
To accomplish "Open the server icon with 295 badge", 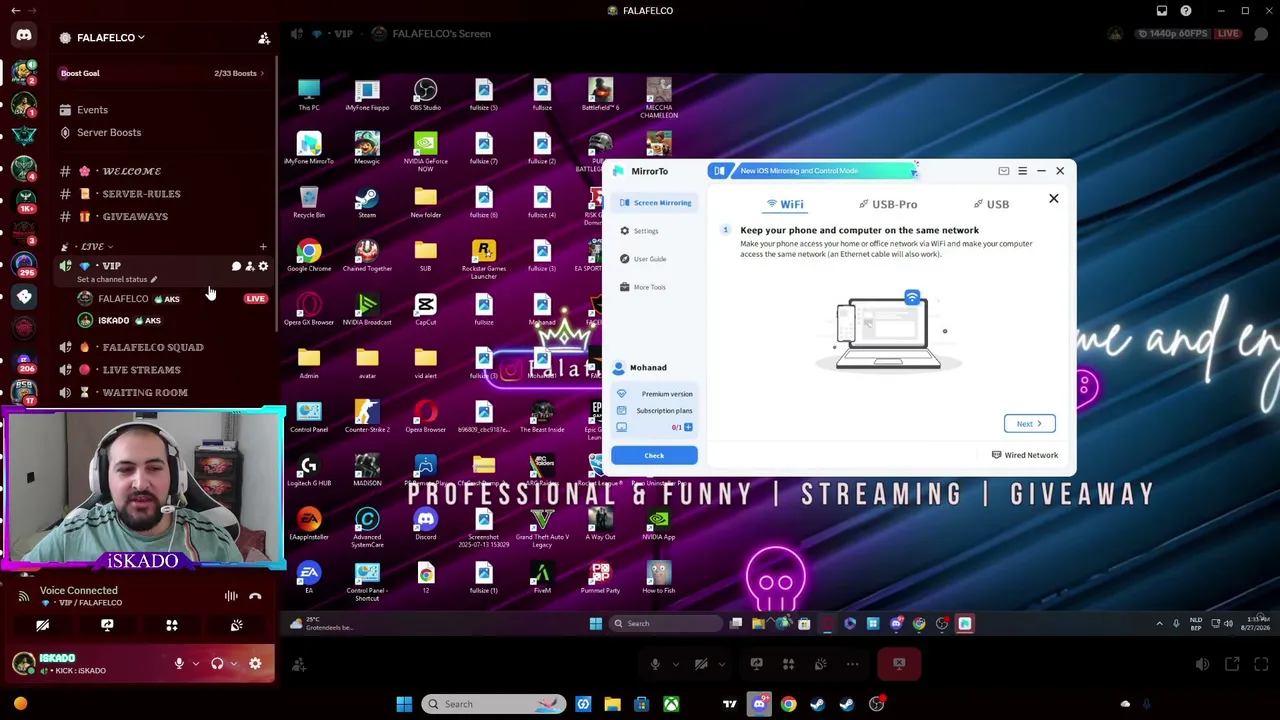I will (24, 263).
